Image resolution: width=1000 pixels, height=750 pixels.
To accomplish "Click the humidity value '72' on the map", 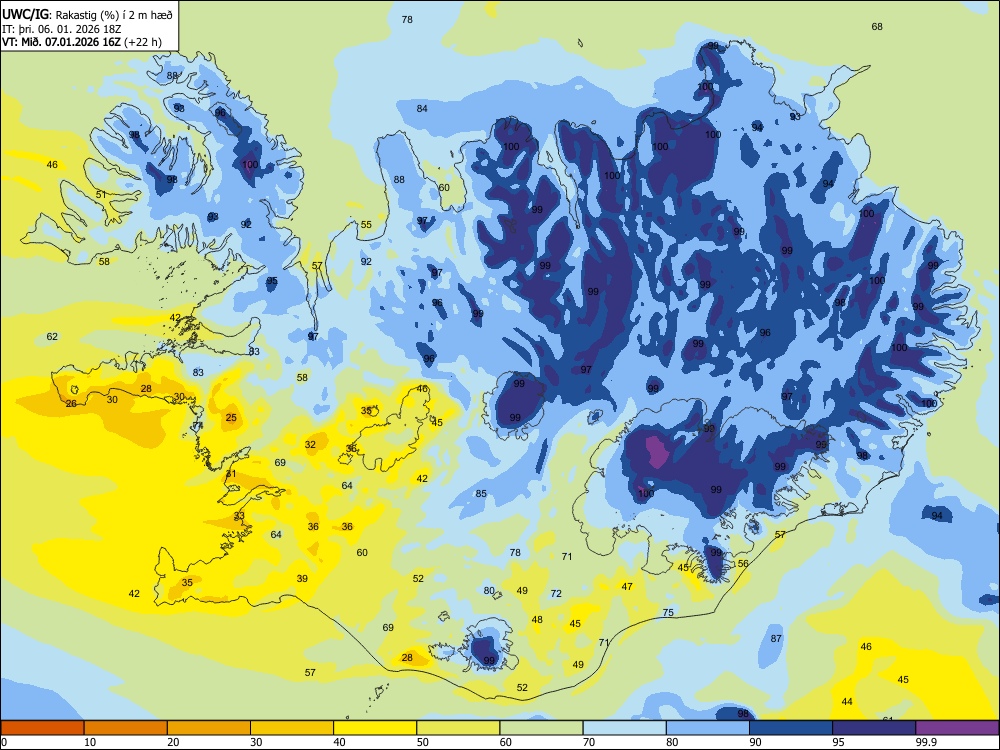I will (x=556, y=593).
